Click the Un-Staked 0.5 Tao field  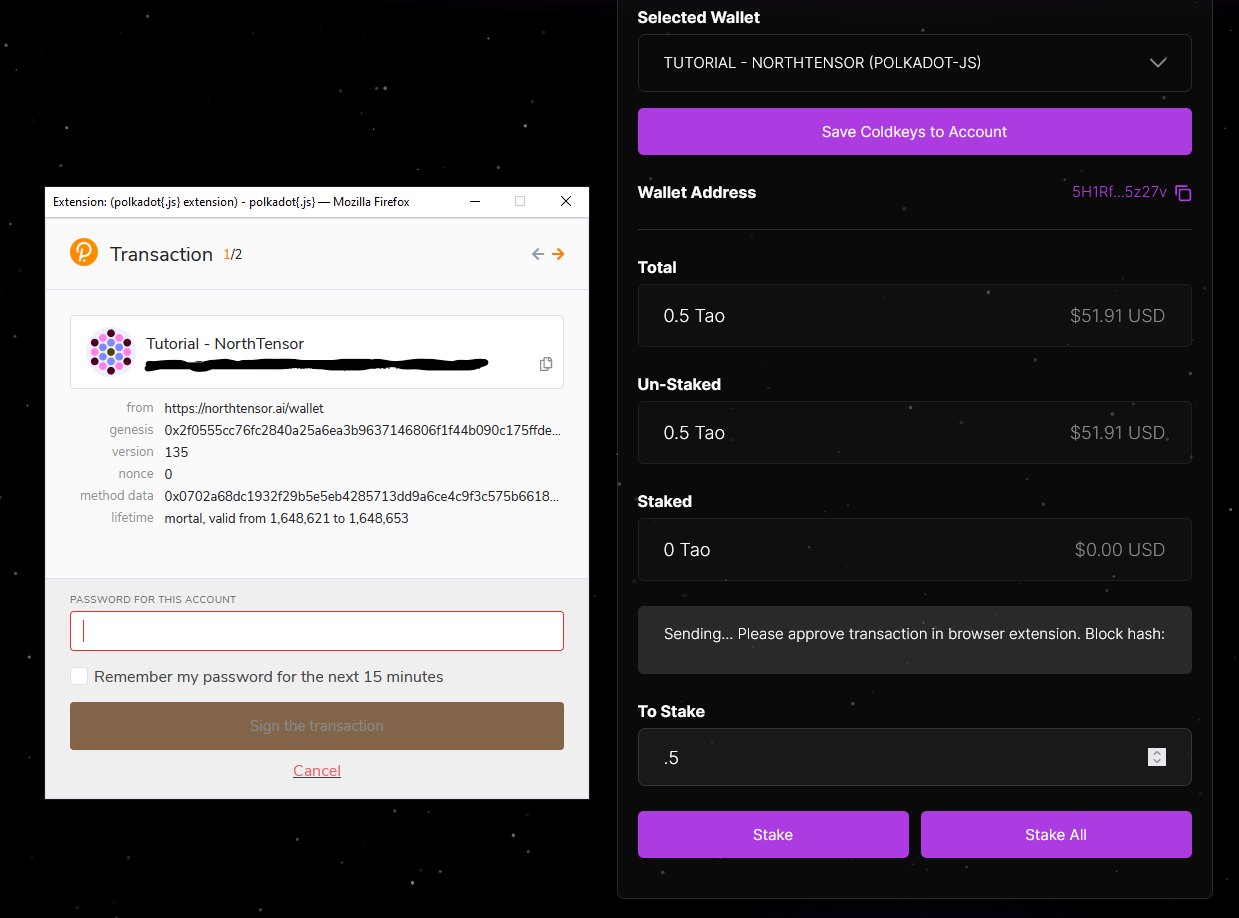[915, 432]
